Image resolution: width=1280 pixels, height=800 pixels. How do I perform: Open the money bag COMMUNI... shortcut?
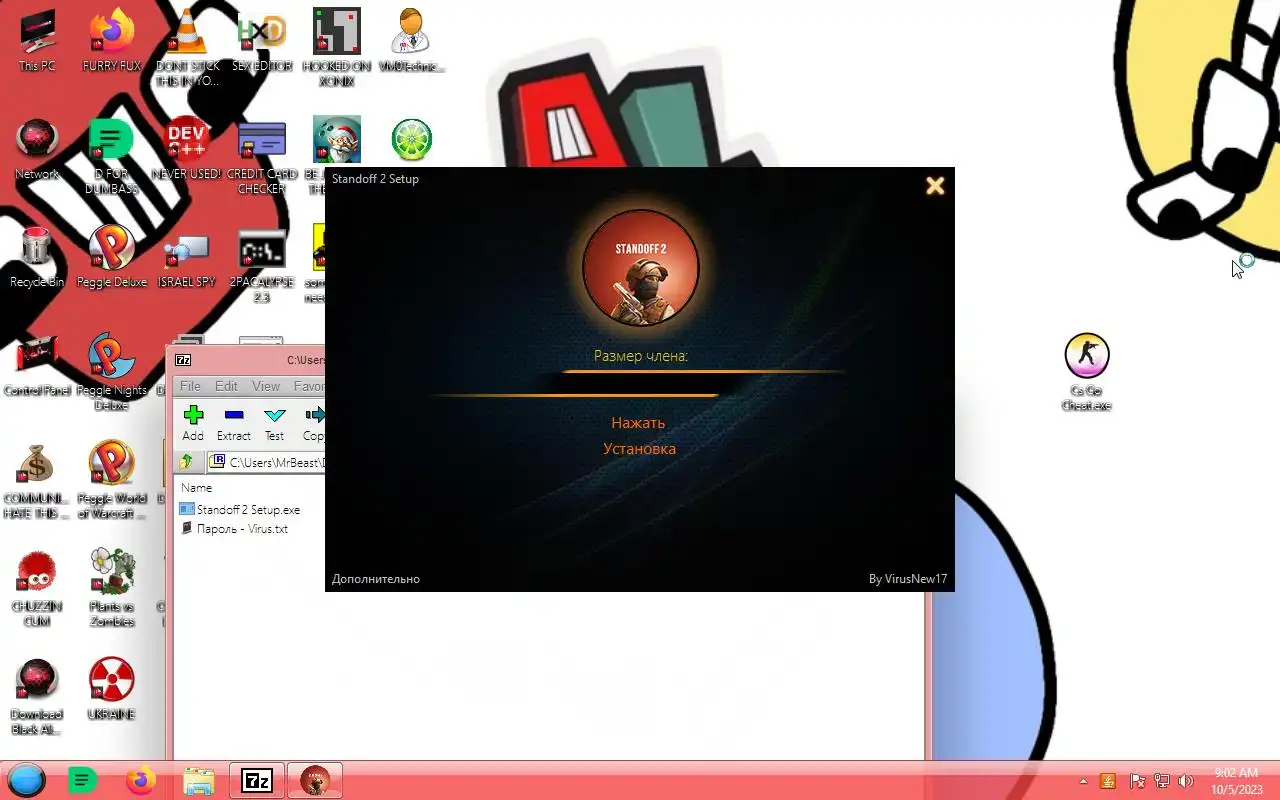click(x=37, y=480)
